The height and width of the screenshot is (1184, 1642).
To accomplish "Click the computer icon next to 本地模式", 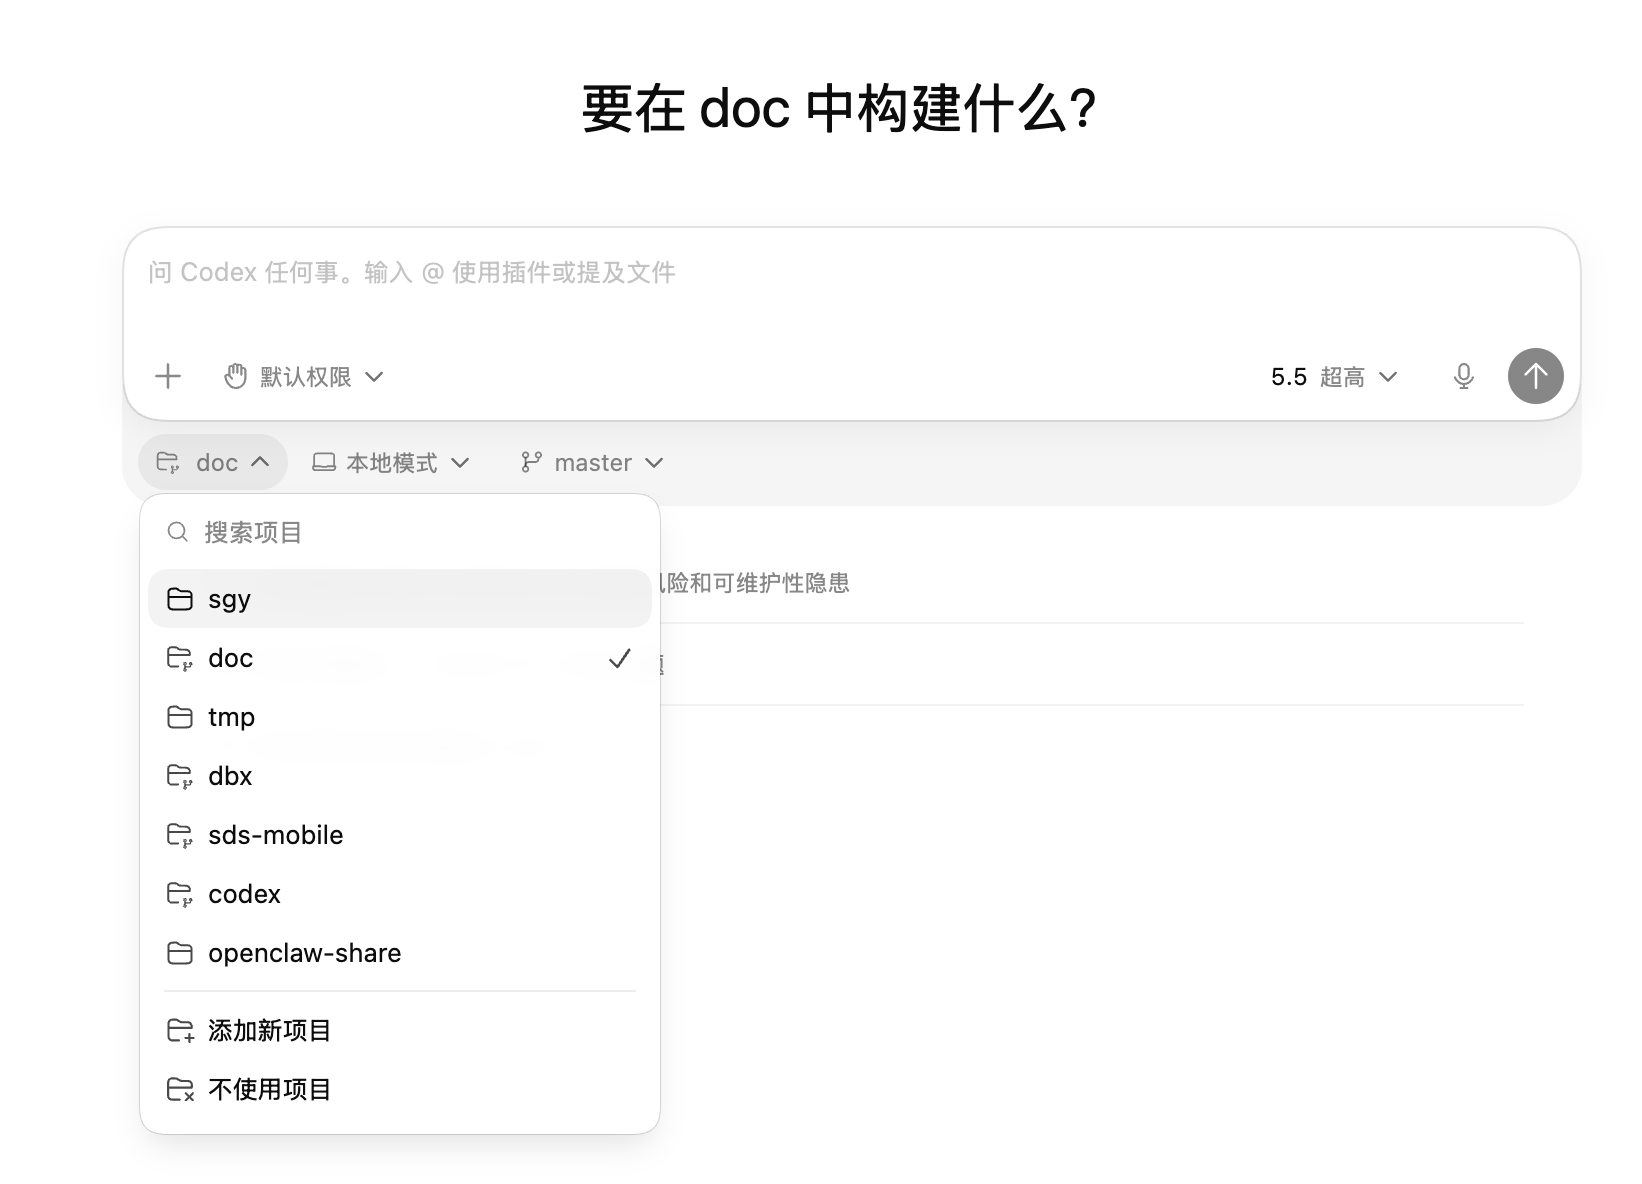I will click(x=322, y=462).
